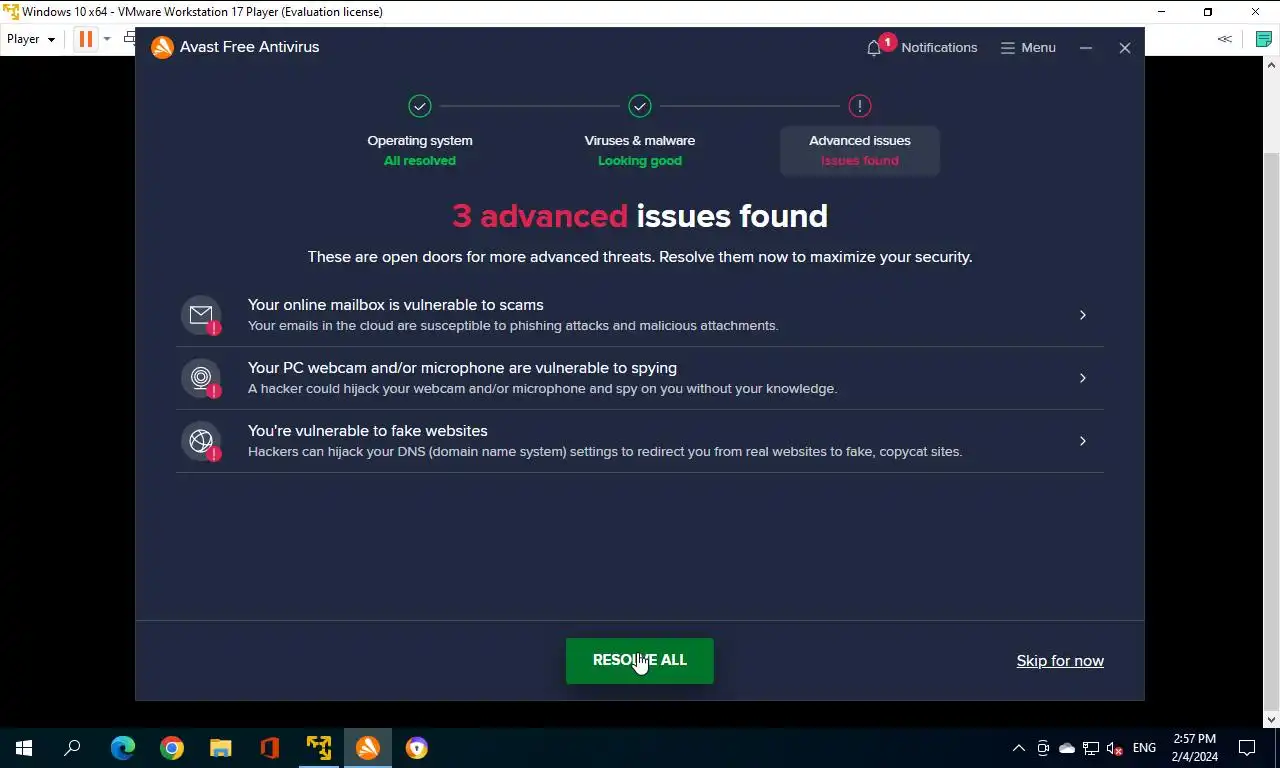Click the muted volume tray icon
1280x768 pixels.
(1115, 748)
